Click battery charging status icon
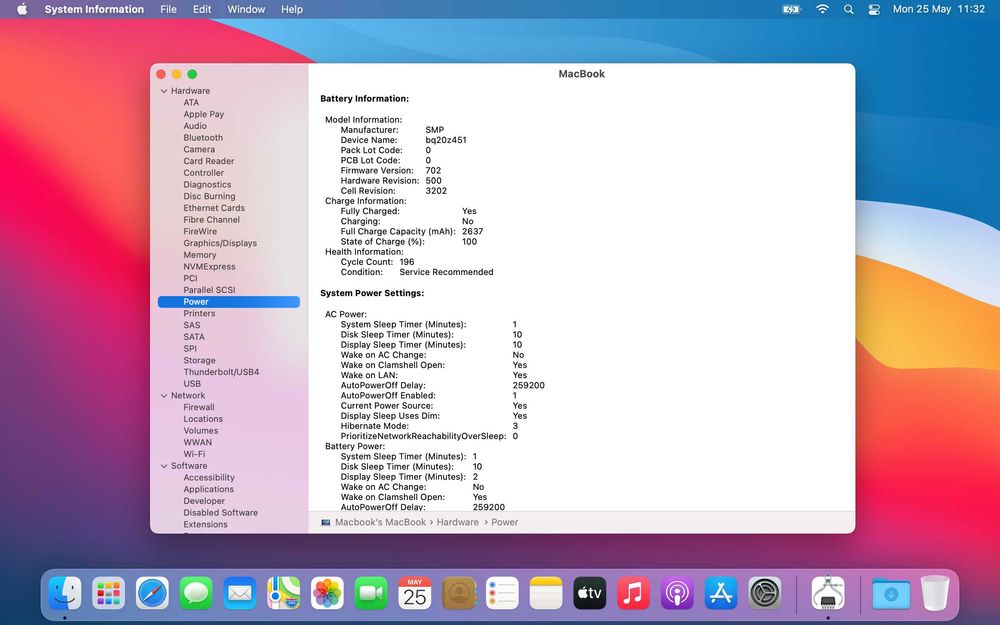Screen dimensions: 1000x625 click(x=791, y=9)
